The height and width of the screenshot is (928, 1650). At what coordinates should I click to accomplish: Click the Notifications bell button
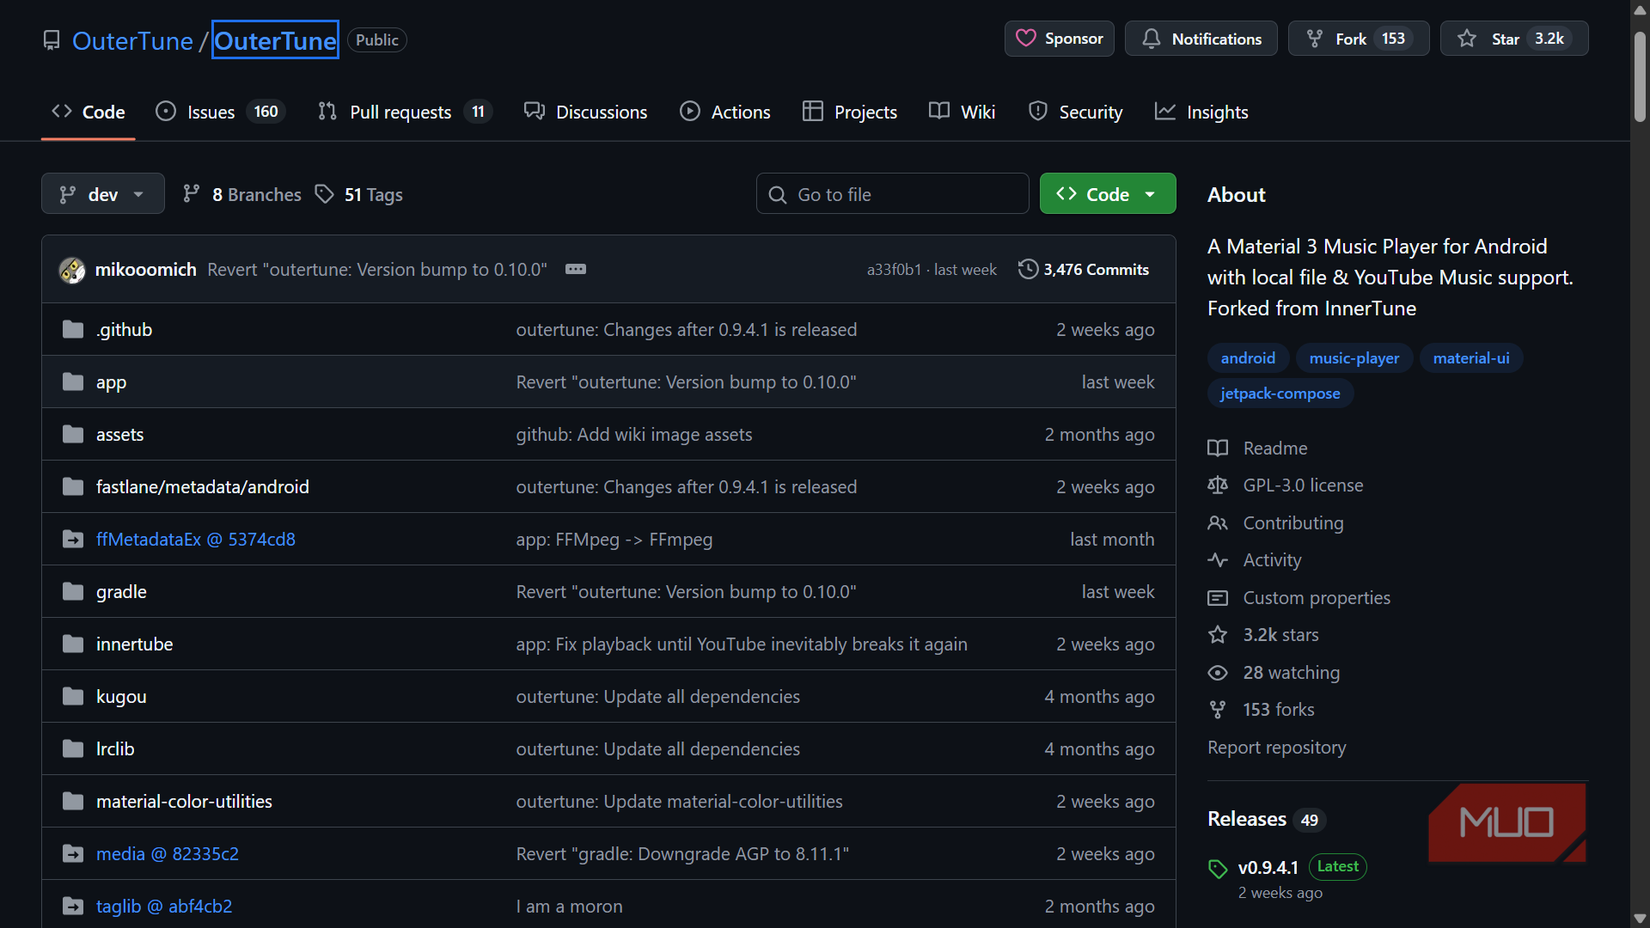click(x=1200, y=39)
